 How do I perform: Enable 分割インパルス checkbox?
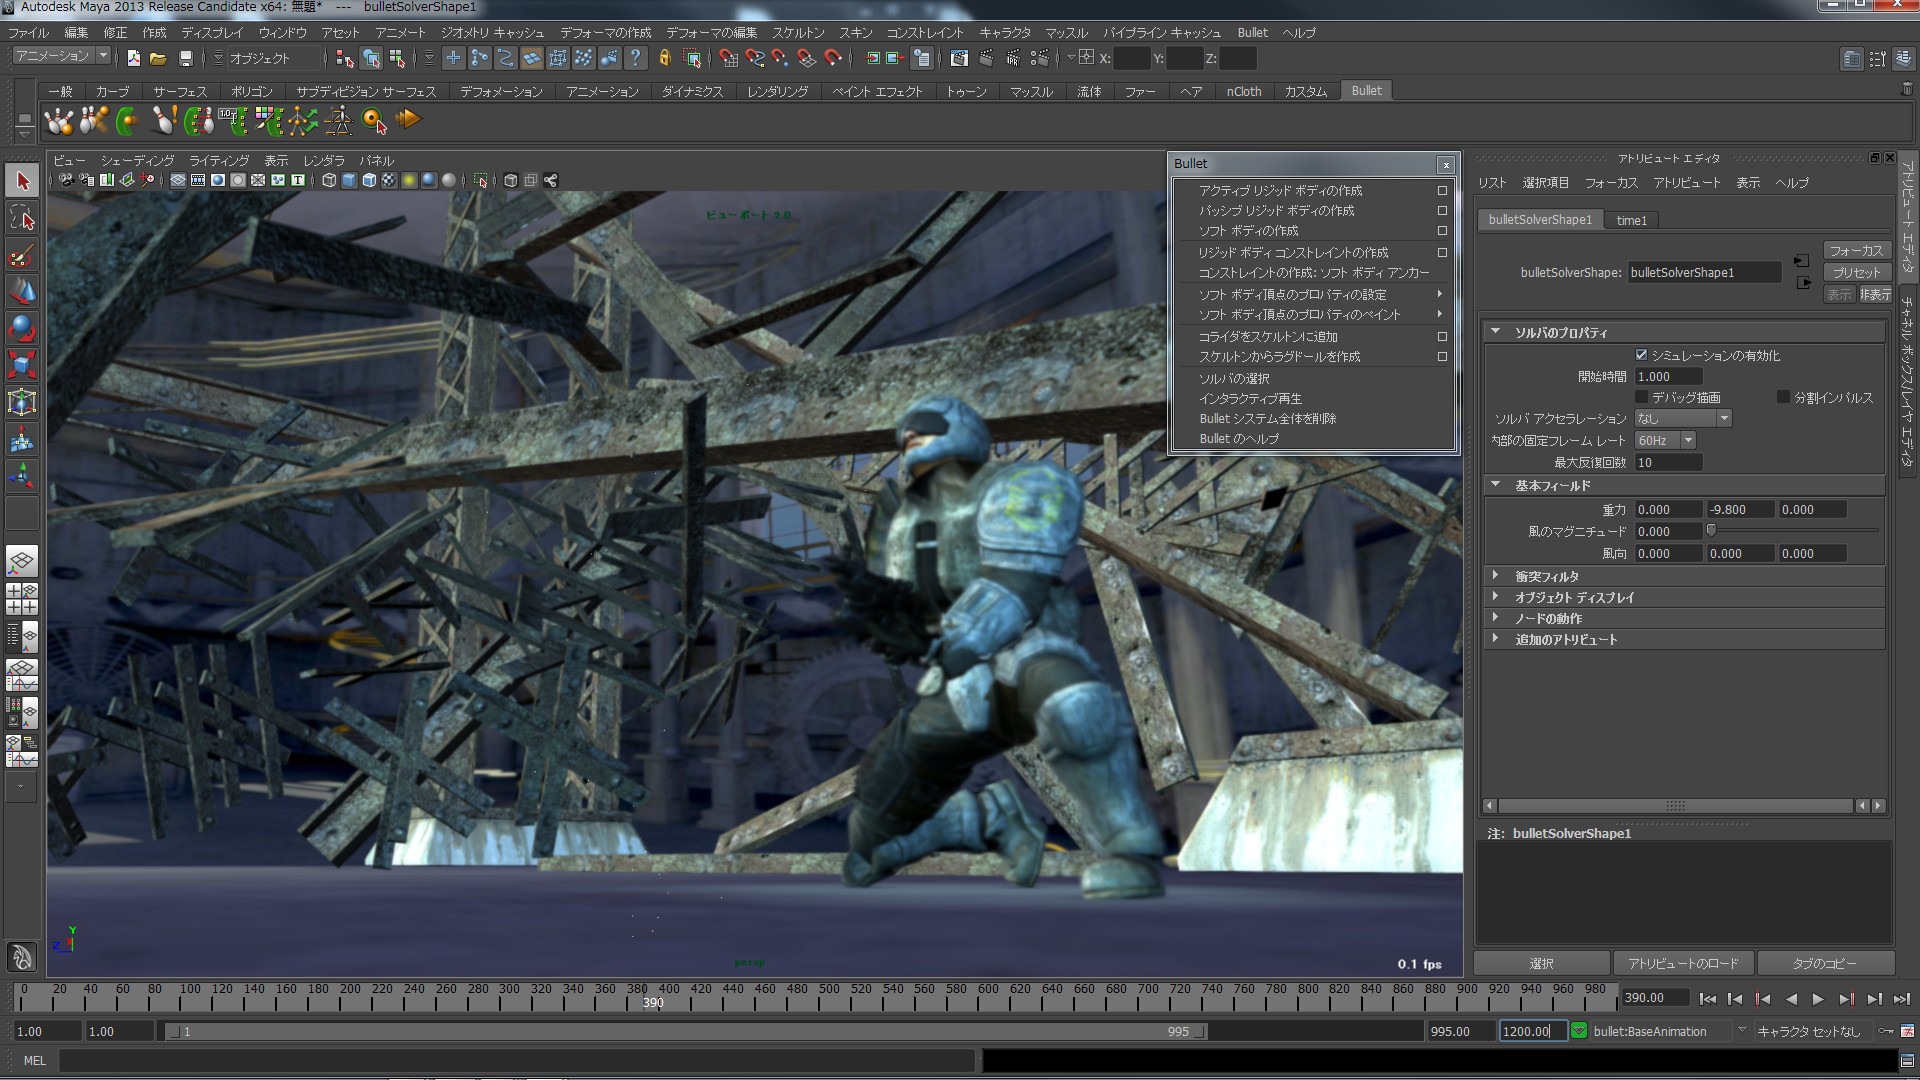1782,397
